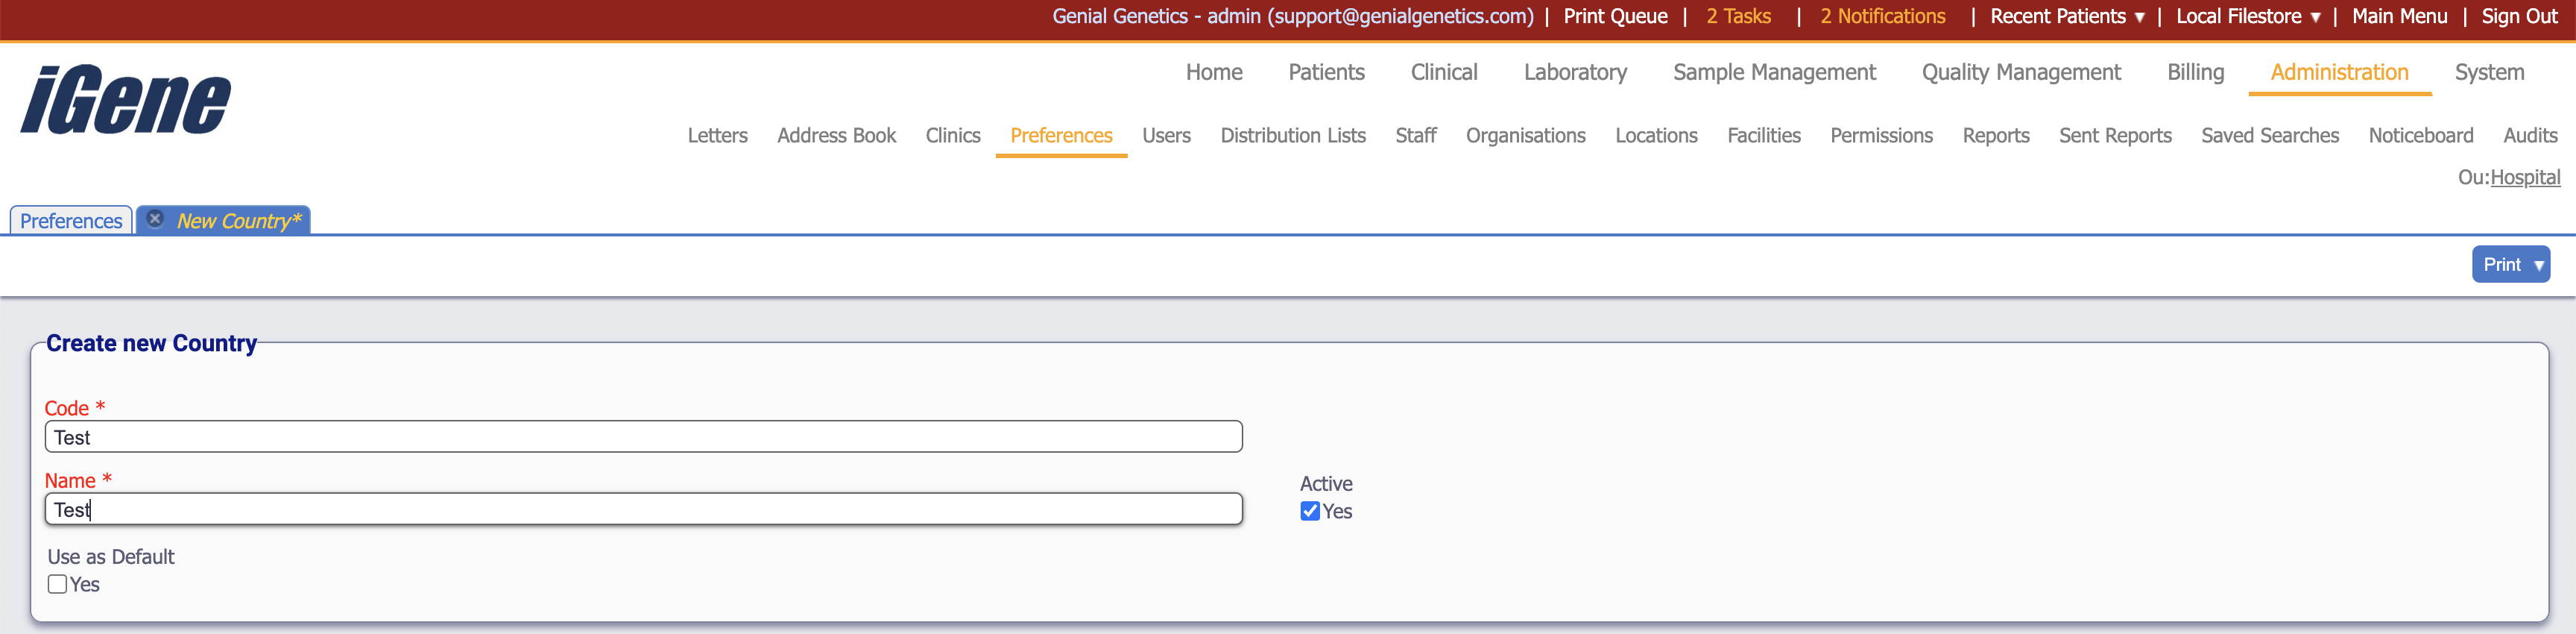Go to Sample Management section
2576x634 pixels.
[1773, 72]
